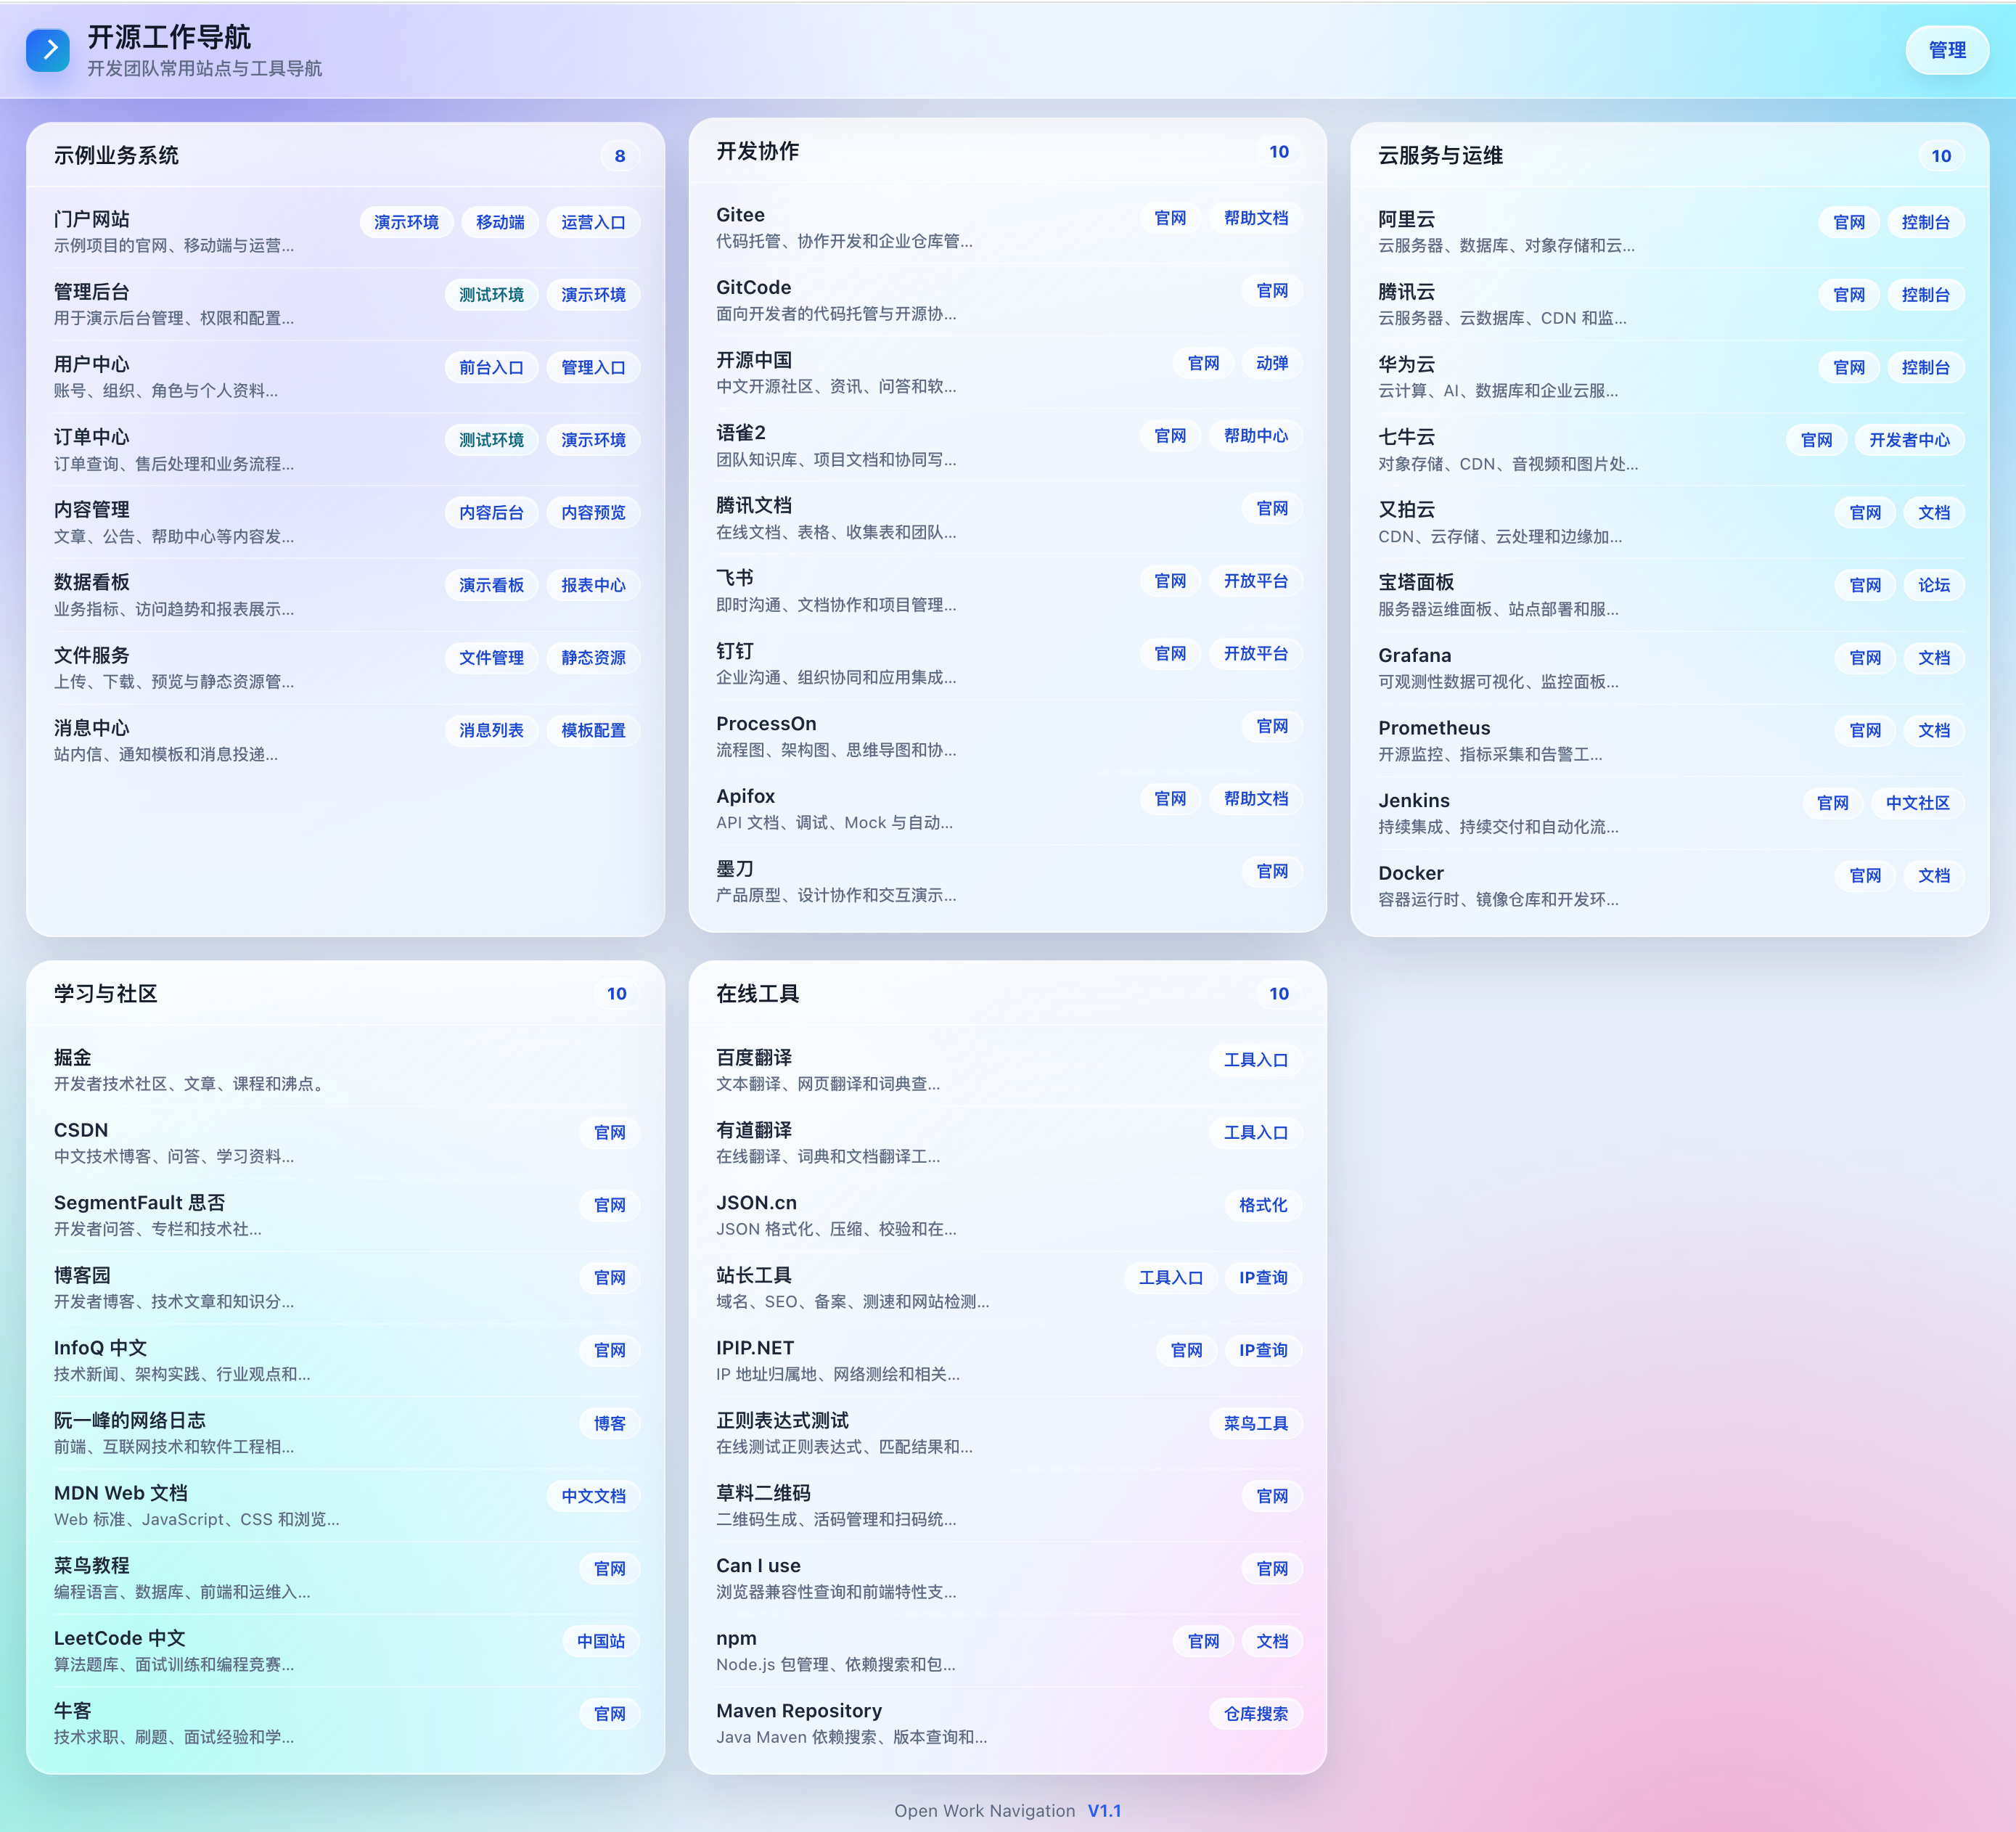Image resolution: width=2016 pixels, height=1832 pixels.
Task: Open 开源中国 动弹 link
Action: click(1272, 363)
